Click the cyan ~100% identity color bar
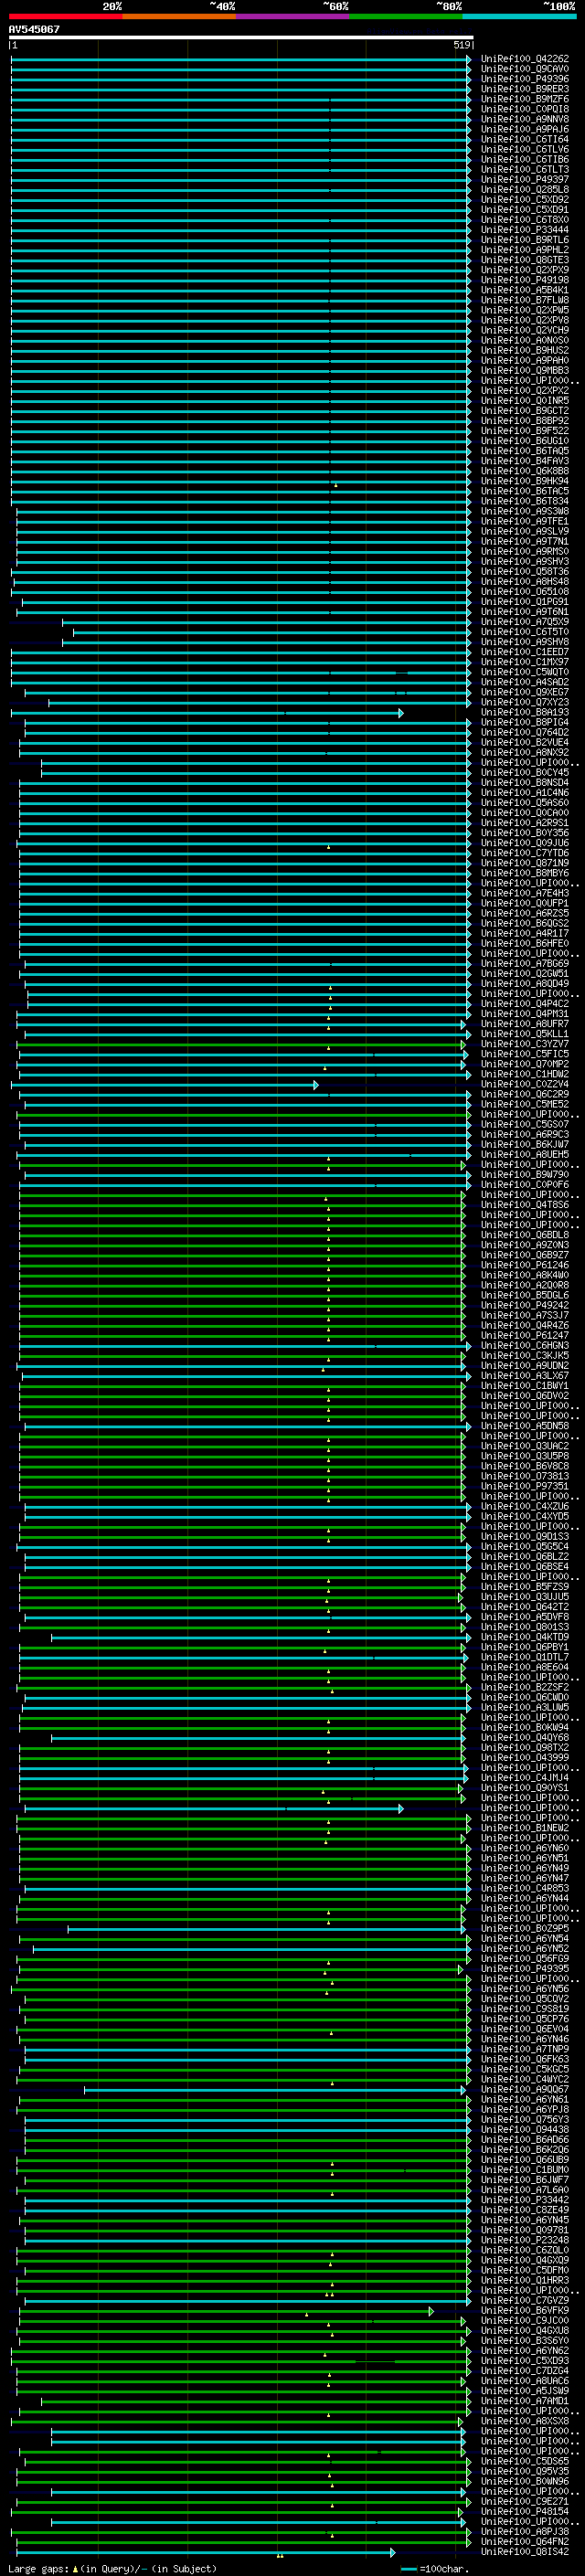This screenshot has height=2576, width=585. (519, 17)
